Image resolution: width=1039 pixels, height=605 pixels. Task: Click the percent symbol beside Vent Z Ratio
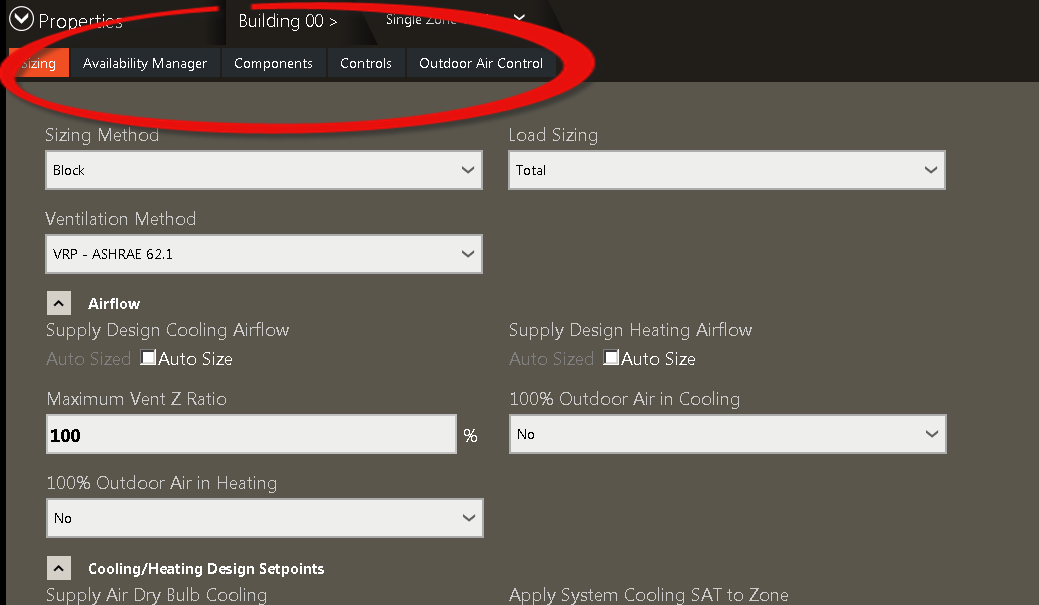tap(470, 434)
